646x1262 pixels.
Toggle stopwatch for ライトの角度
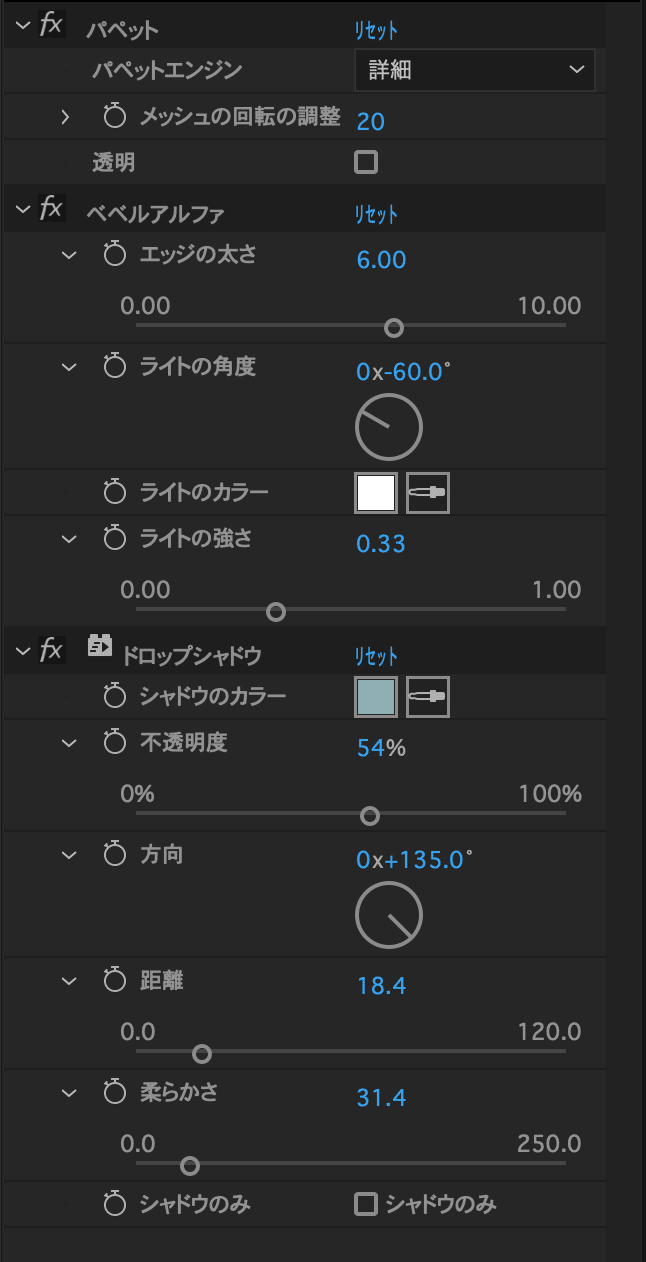pos(115,367)
